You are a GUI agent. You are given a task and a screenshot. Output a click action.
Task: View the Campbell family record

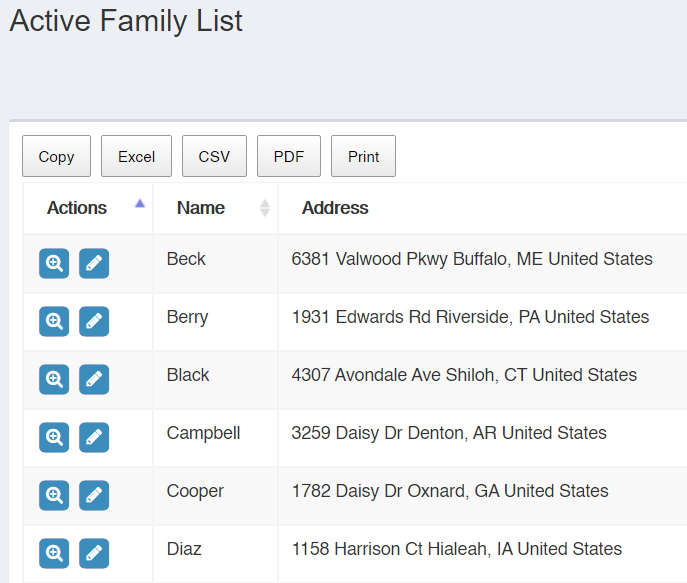pos(54,437)
